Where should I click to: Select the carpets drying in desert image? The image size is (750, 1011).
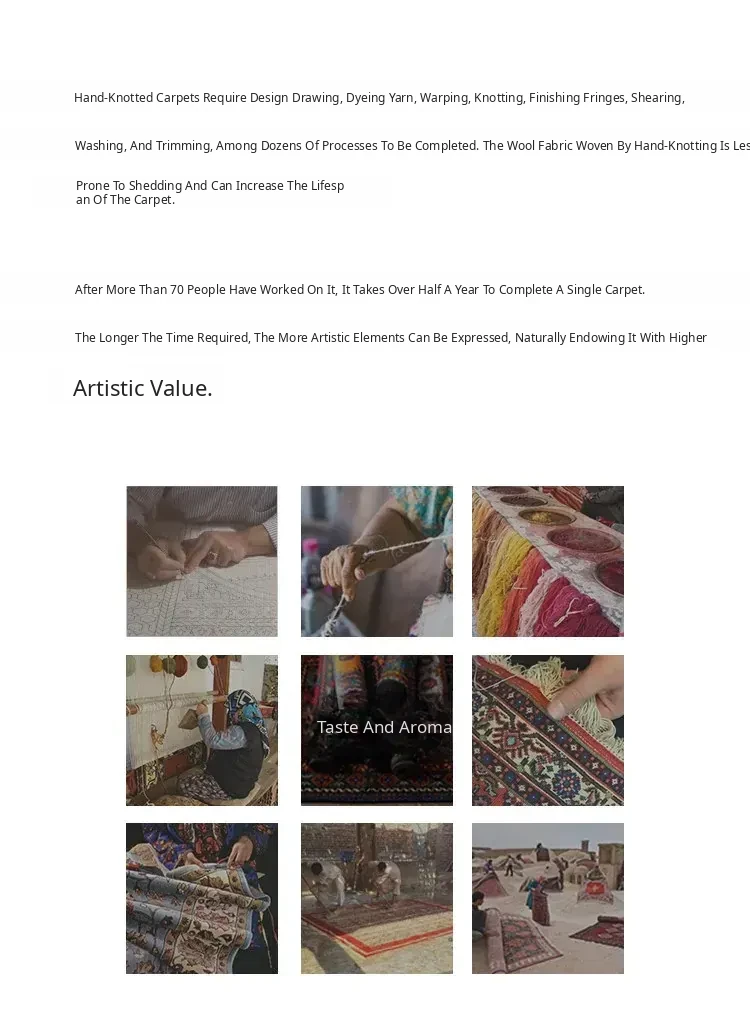click(x=548, y=898)
